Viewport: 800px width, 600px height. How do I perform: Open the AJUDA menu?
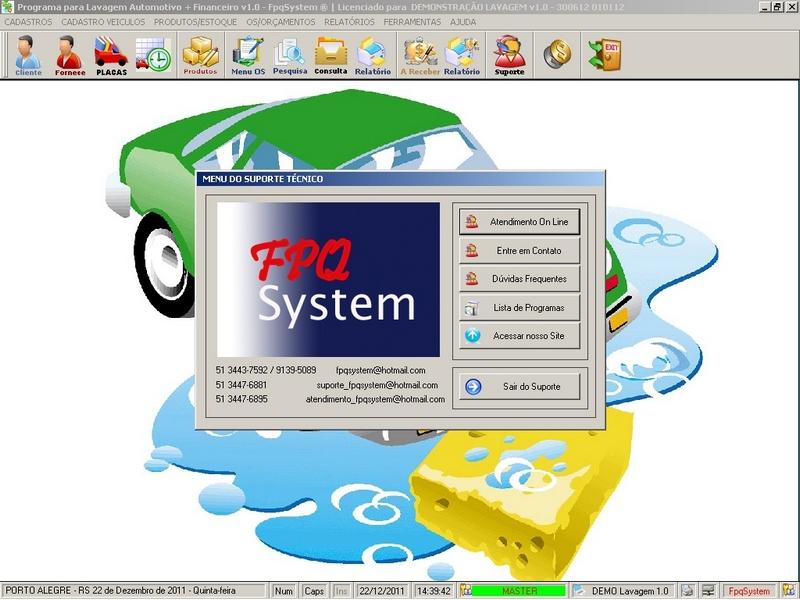[x=463, y=22]
